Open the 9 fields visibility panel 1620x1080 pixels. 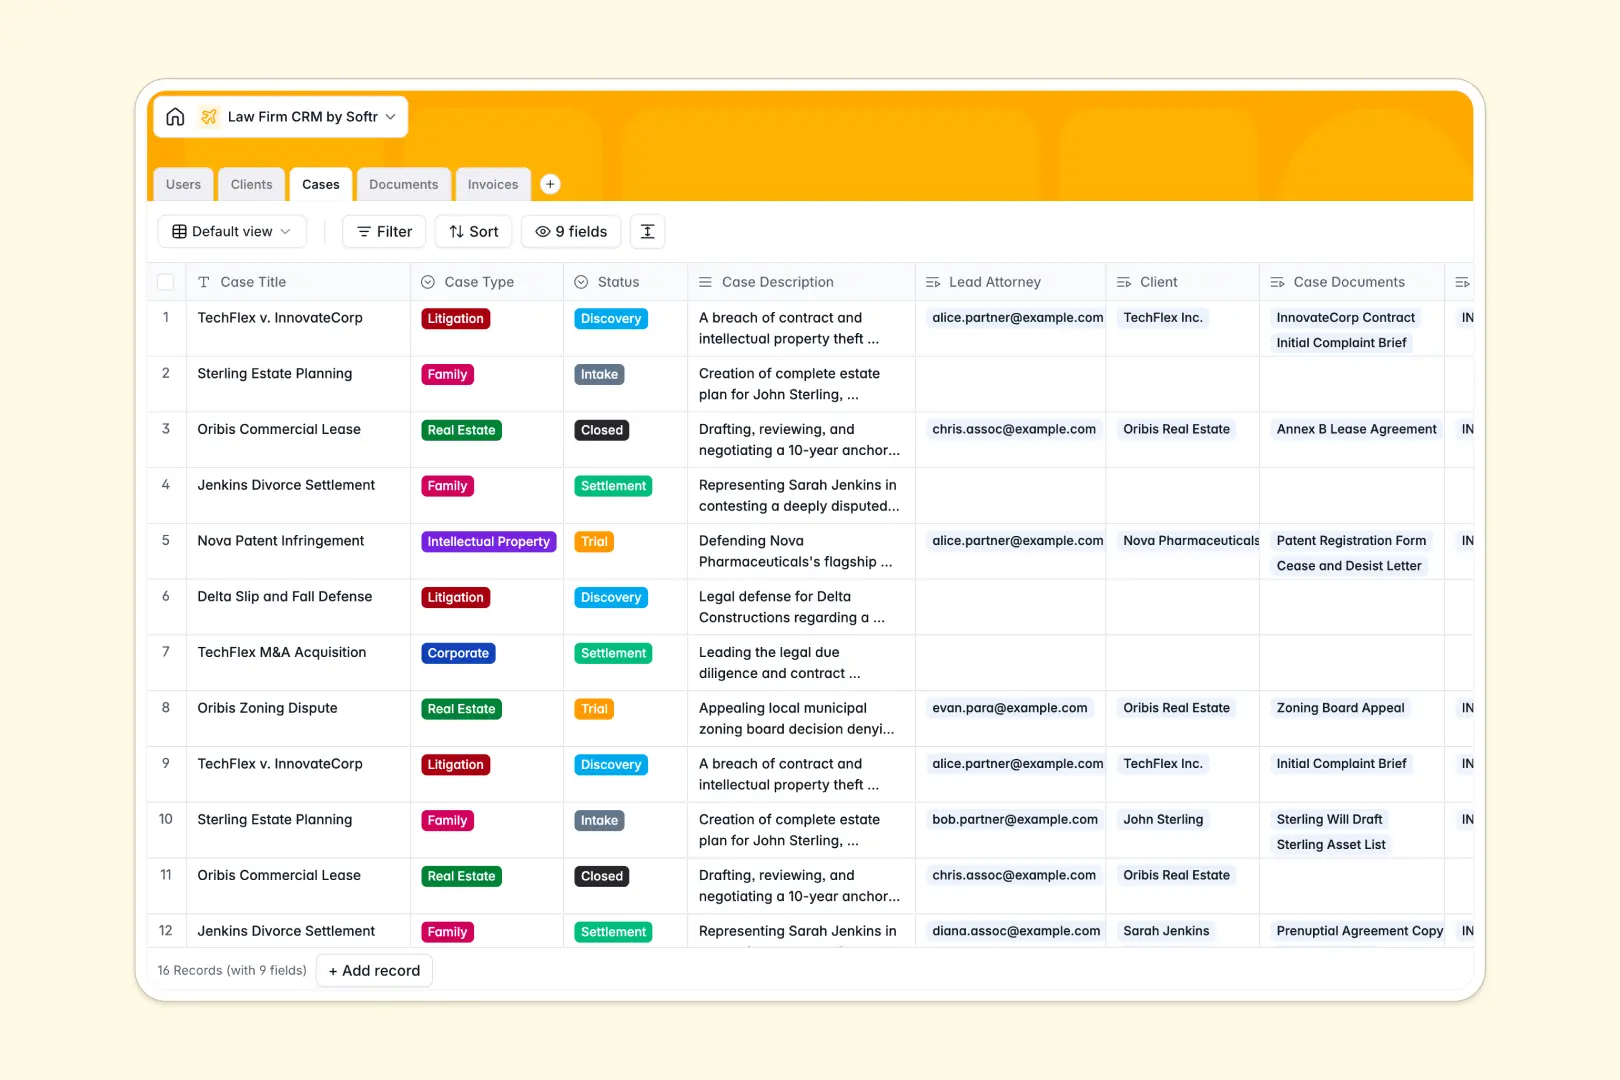(x=570, y=231)
